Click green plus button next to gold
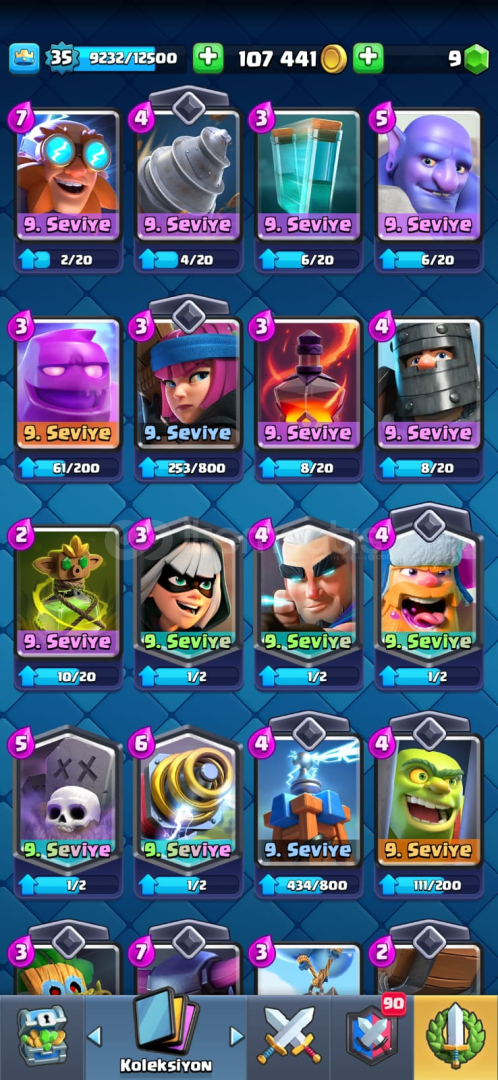 pyautogui.click(x=208, y=59)
